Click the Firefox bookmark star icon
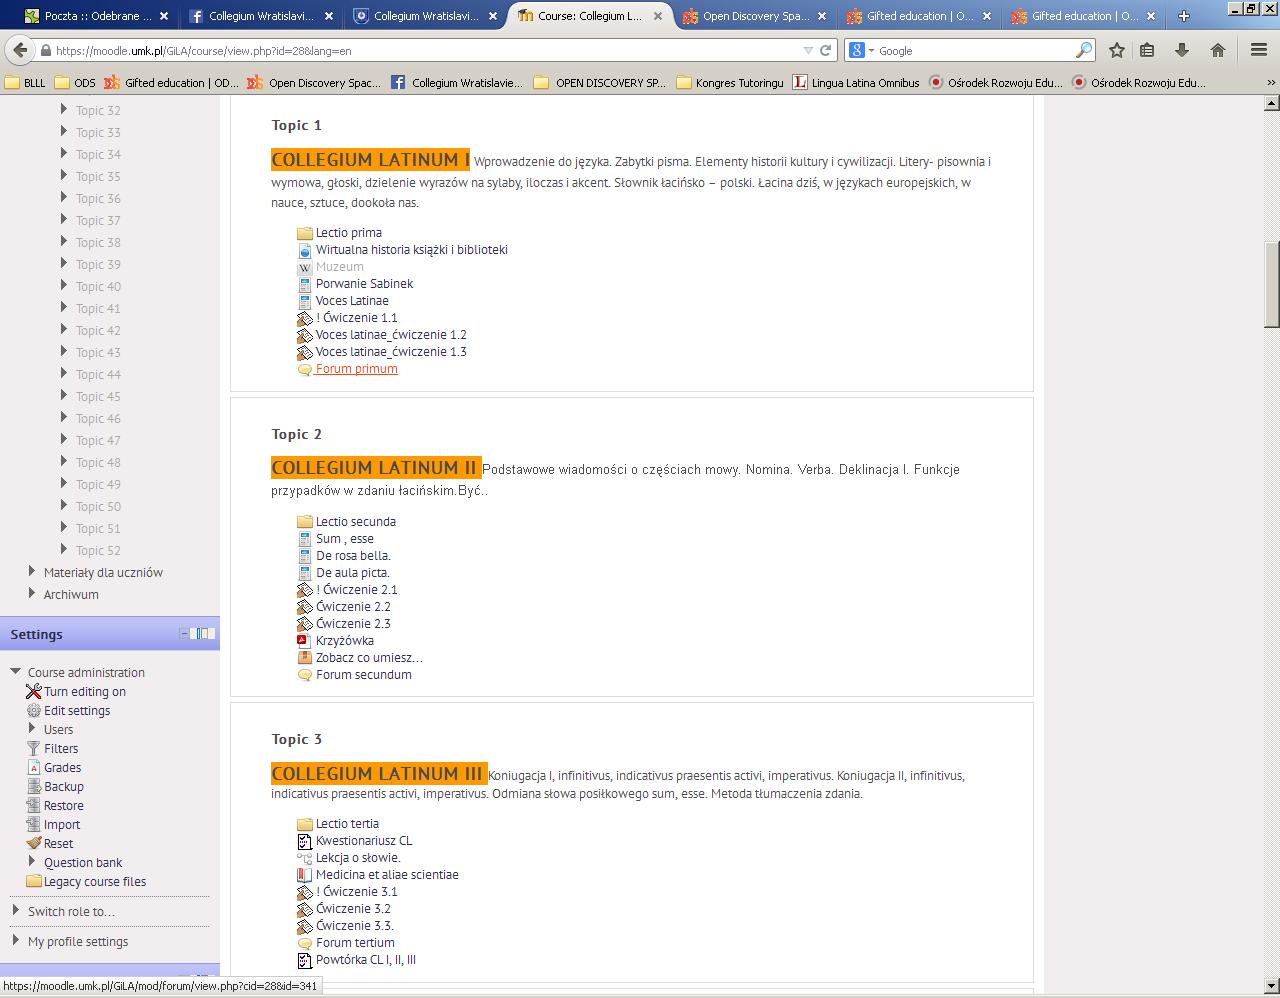 pyautogui.click(x=1117, y=50)
